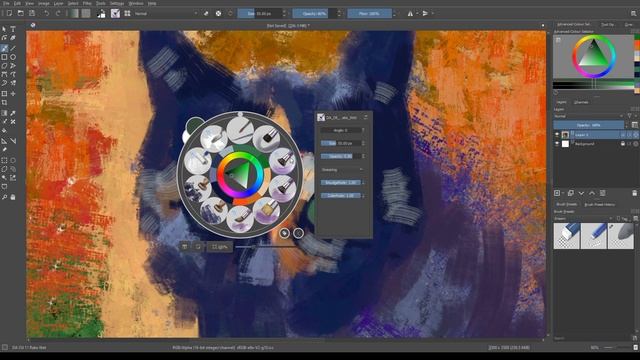The image size is (640, 360).
Task: Open Smoothing dropdown in popup brush settings
Action: [x=342, y=169]
